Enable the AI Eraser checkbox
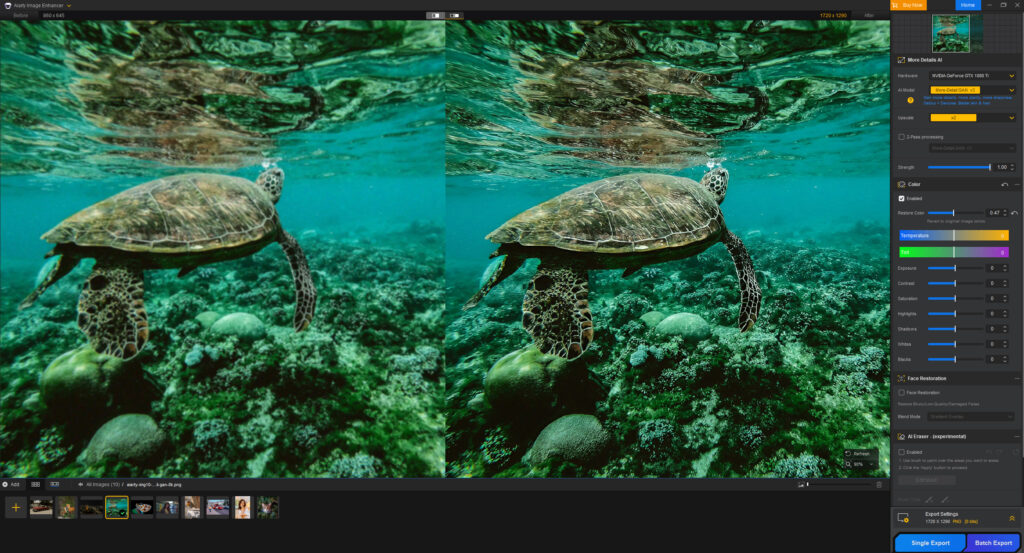Viewport: 1024px width, 553px height. pos(901,452)
